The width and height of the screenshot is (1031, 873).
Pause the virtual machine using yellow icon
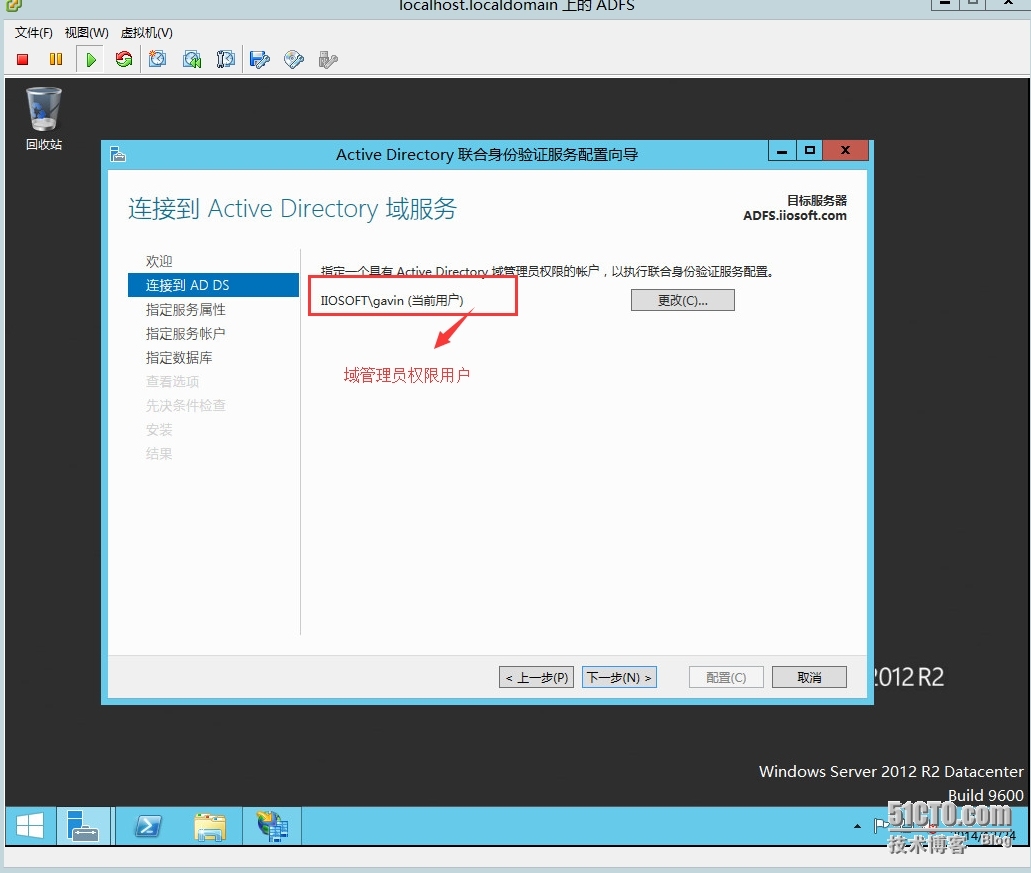pos(56,60)
